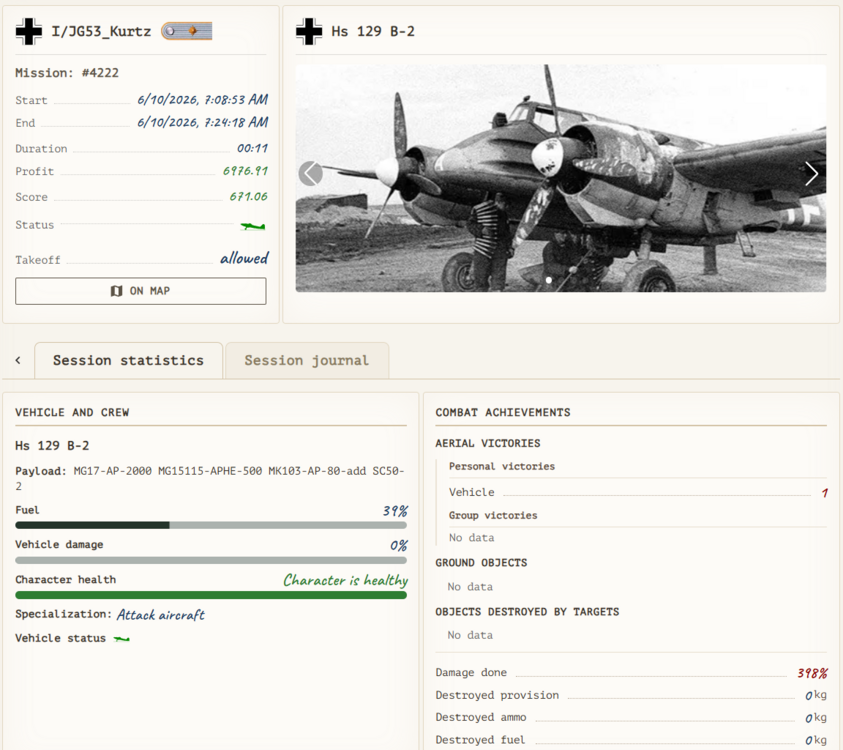This screenshot has width=843, height=750.
Task: Switch to the Session journal tab
Action: 307,360
